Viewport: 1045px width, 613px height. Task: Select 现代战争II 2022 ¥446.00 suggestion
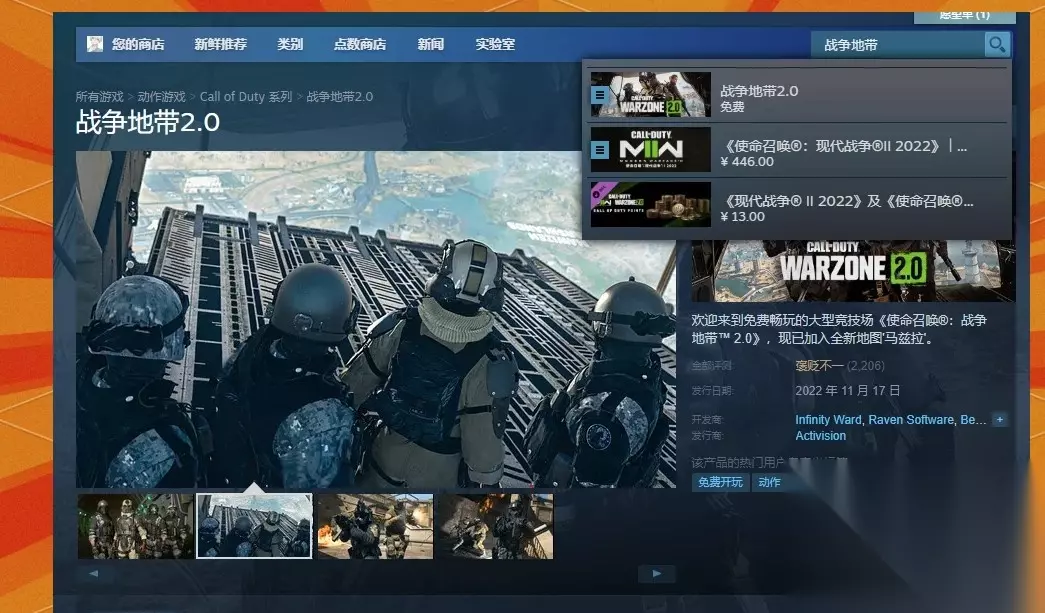click(798, 150)
